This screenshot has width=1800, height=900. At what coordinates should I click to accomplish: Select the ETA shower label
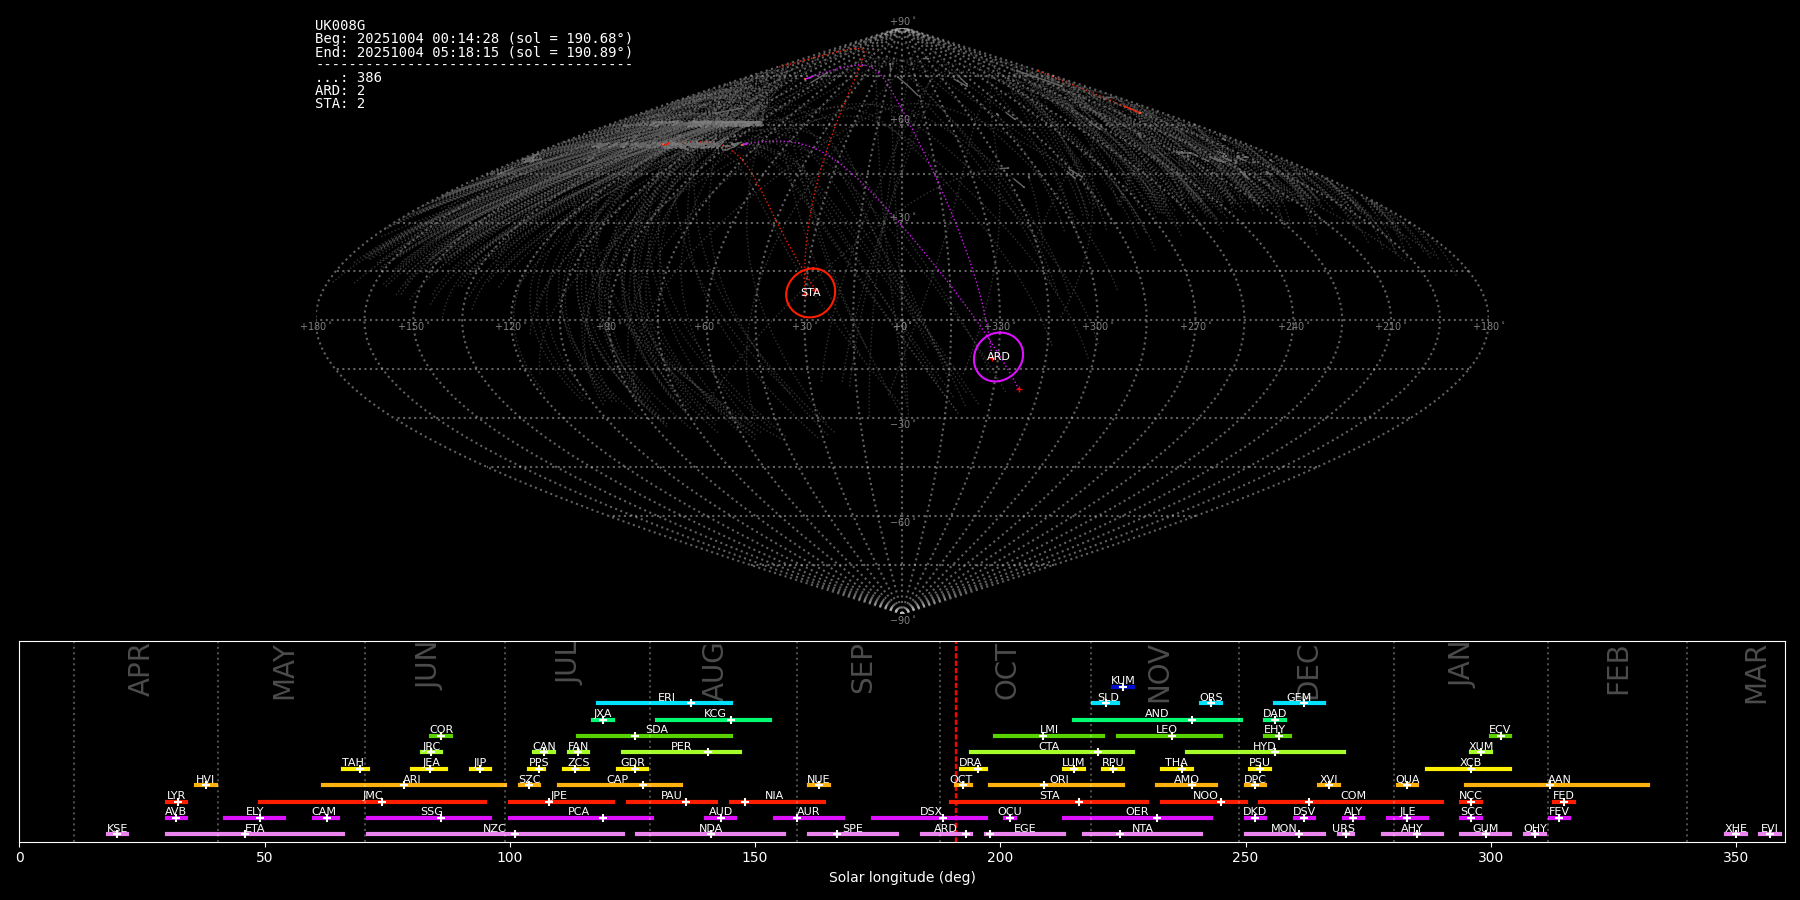(x=255, y=829)
